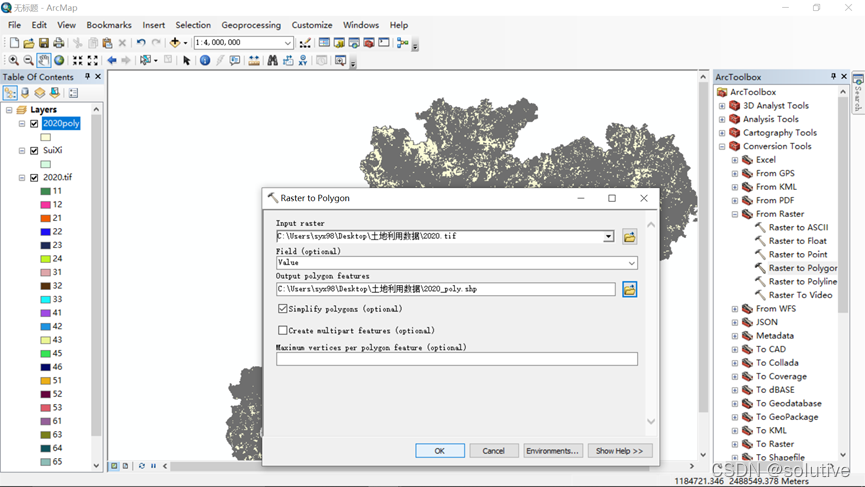Click the vertical Search tab
This screenshot has width=865, height=487.
coord(858,93)
